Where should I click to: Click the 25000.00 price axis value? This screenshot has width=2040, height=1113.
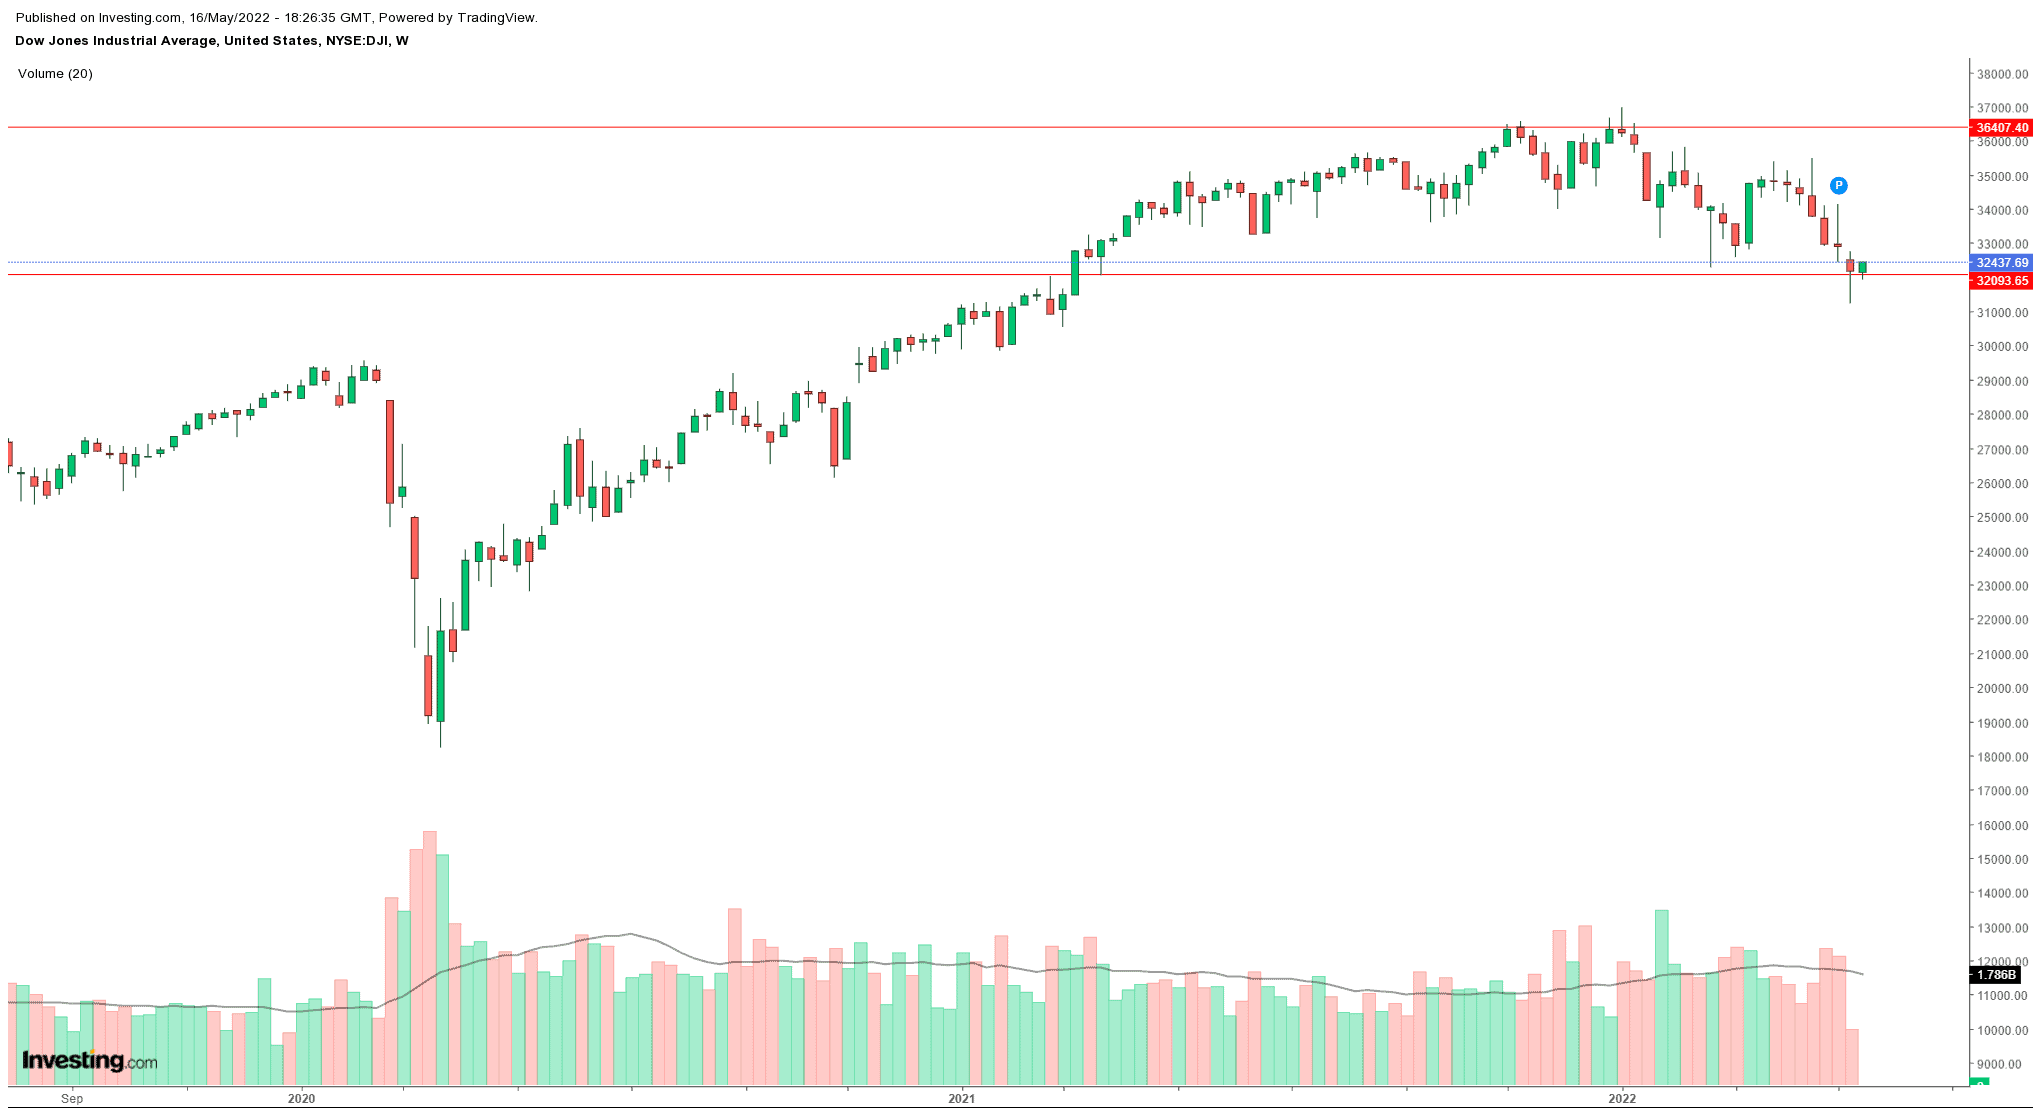(2003, 518)
